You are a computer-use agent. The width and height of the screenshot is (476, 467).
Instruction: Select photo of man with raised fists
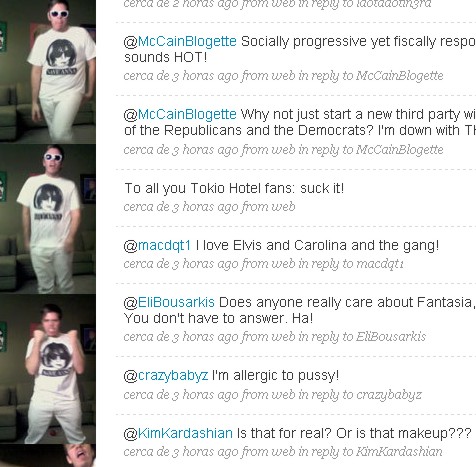(48, 369)
